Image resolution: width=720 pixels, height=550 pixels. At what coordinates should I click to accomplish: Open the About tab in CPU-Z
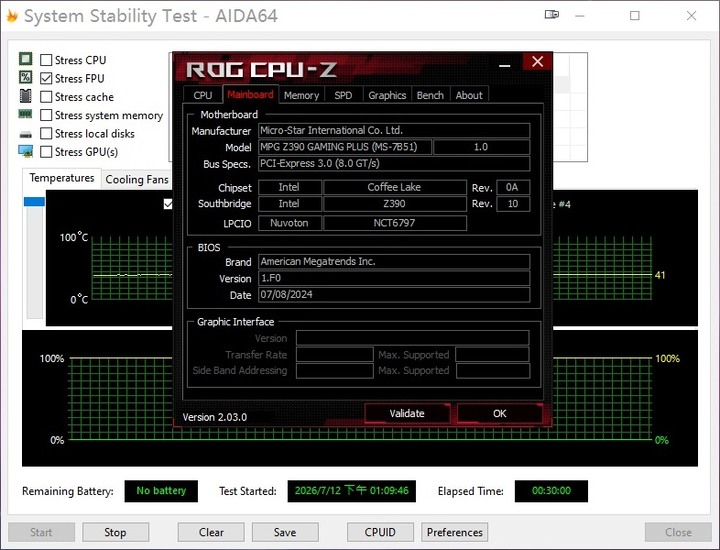pos(469,95)
